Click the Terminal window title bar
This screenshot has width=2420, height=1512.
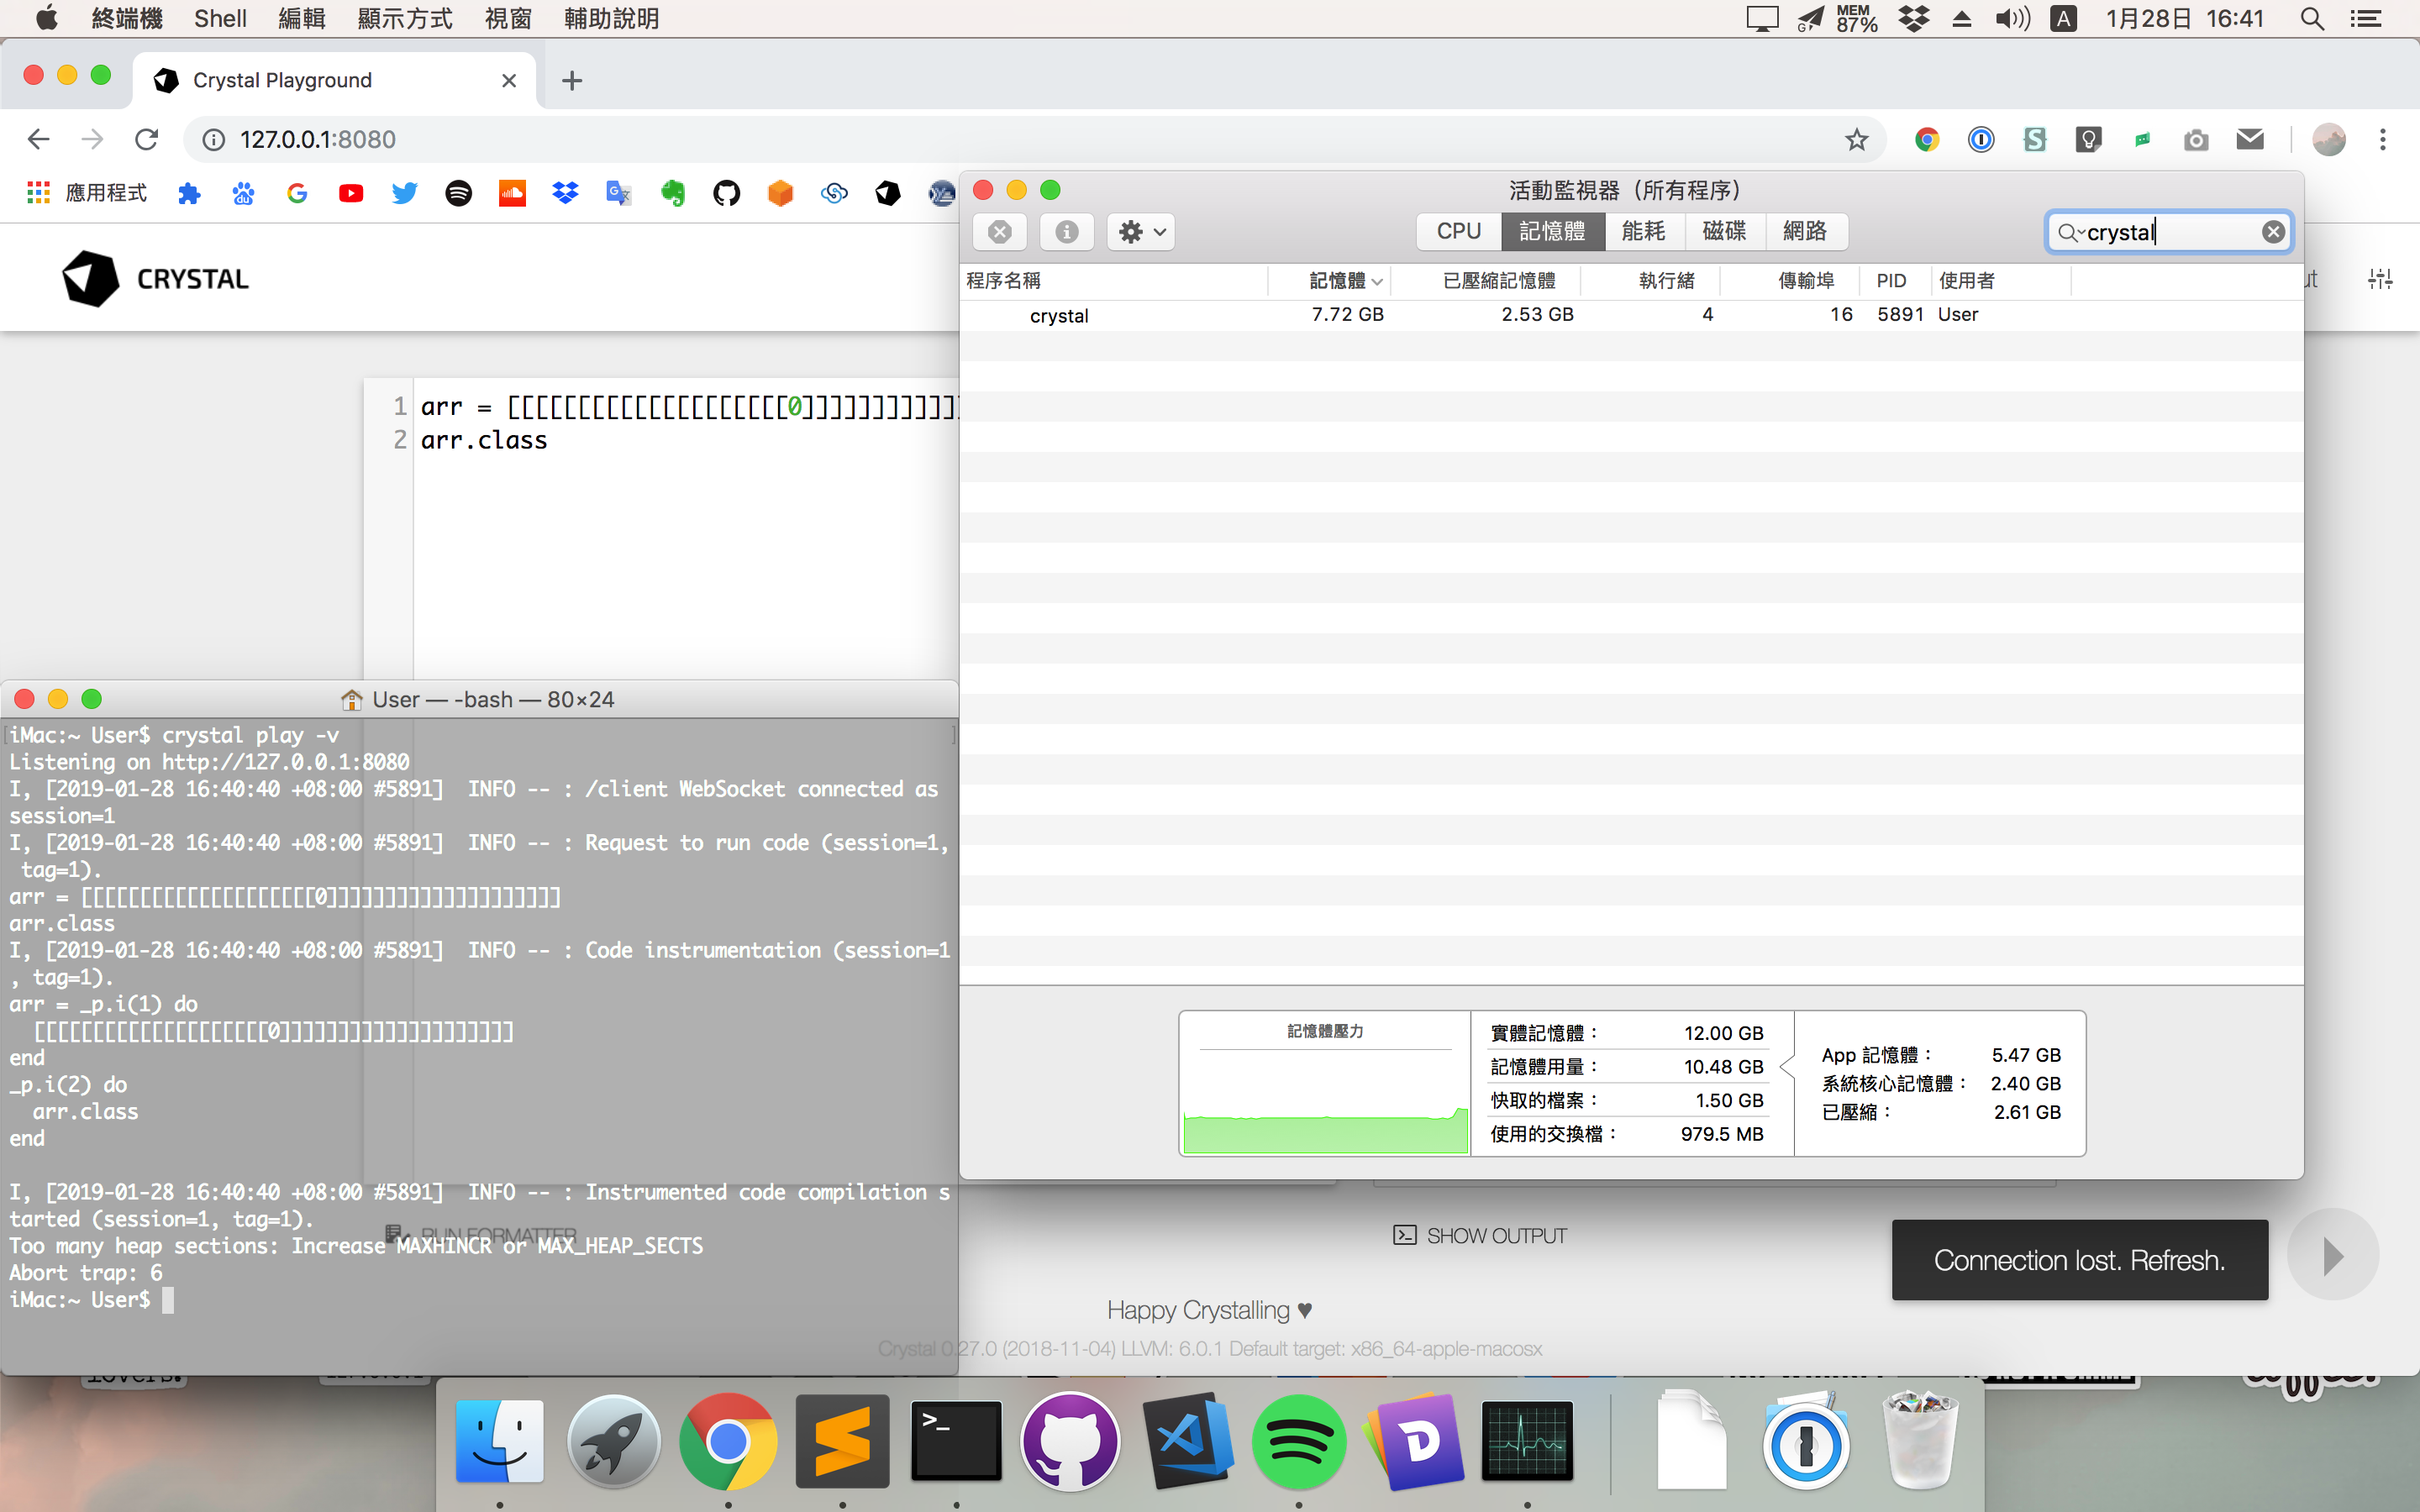pos(479,699)
